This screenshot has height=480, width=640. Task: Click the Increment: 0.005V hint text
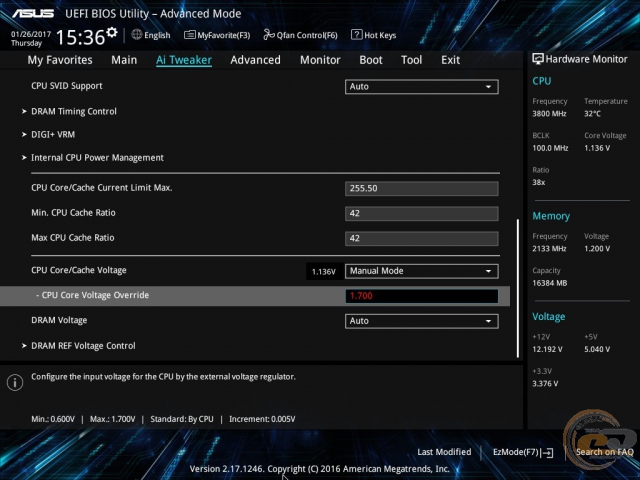[x=262, y=419]
